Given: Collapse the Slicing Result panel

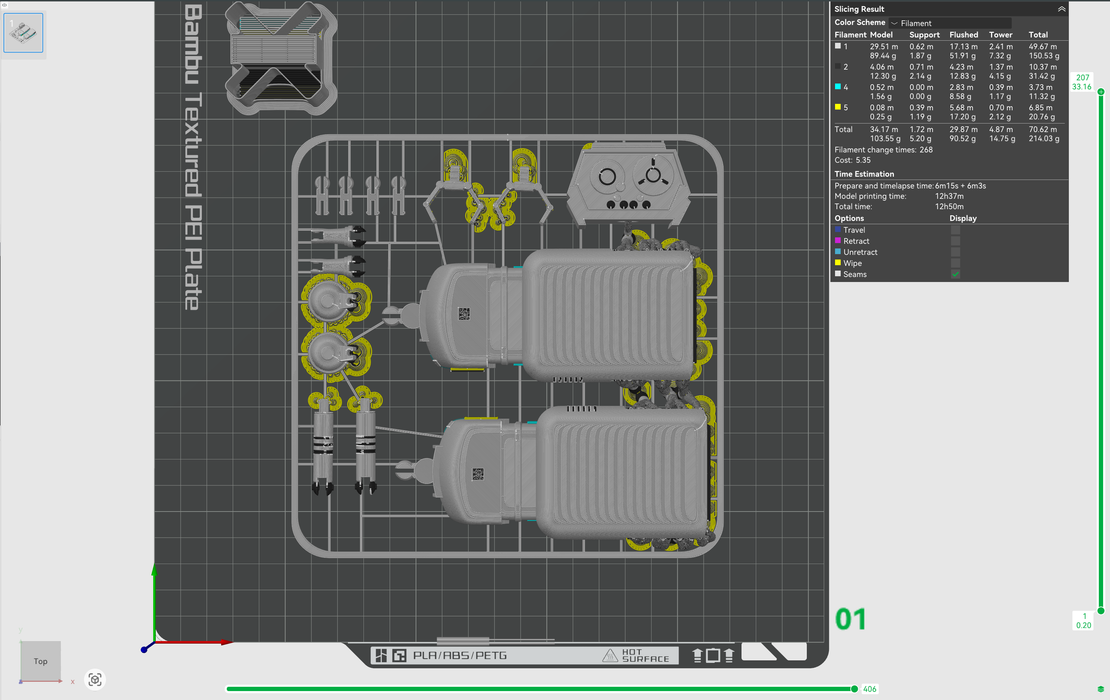Looking at the screenshot, I should 1061,9.
